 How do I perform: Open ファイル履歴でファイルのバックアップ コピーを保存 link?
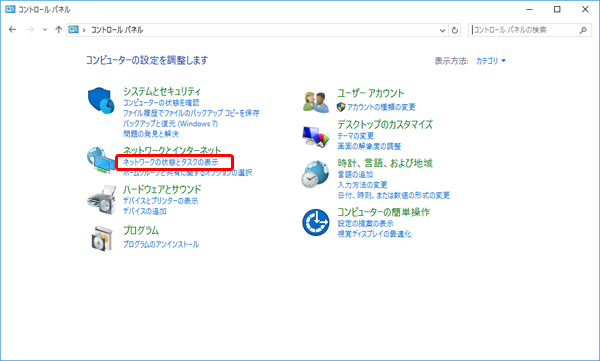(x=191, y=113)
